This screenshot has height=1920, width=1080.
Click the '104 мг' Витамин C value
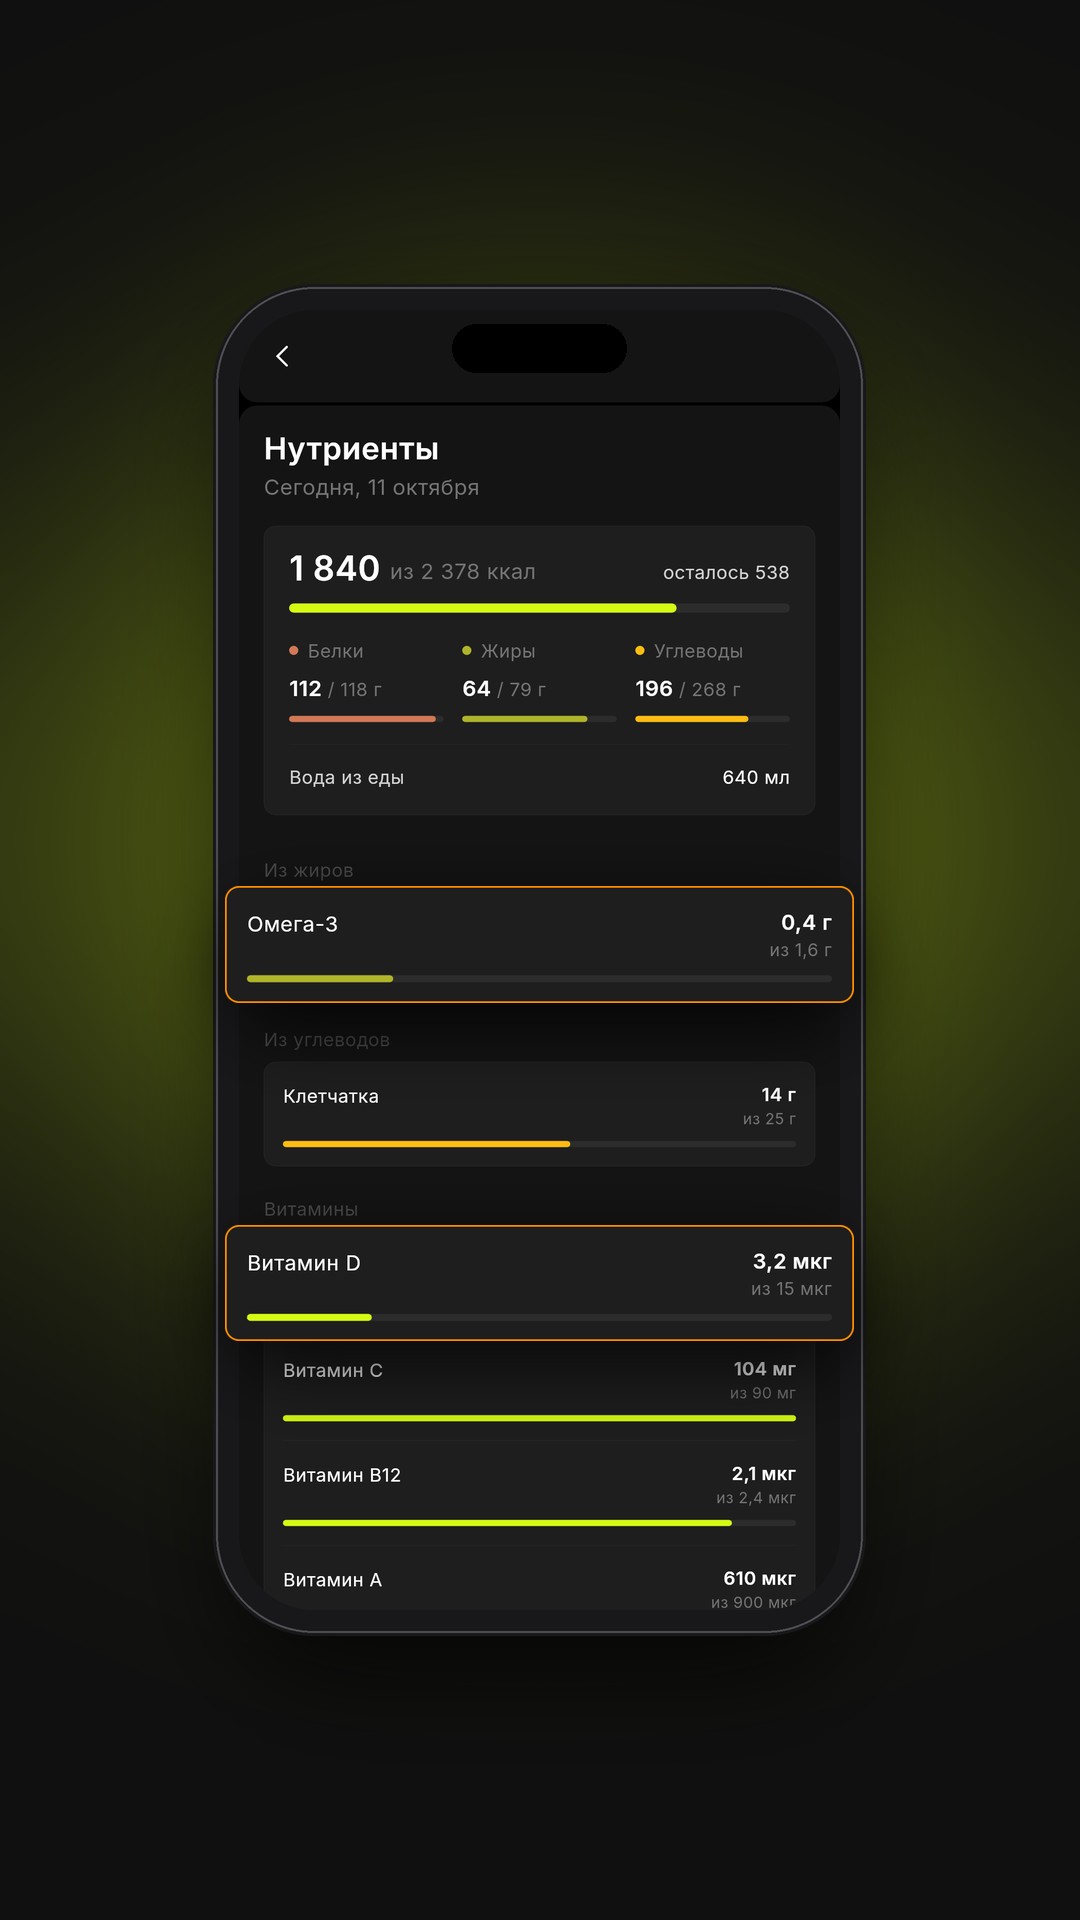point(765,1369)
